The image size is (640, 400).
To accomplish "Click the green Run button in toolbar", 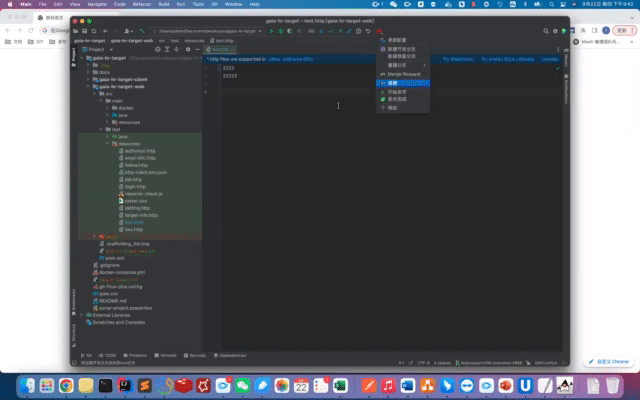I will pos(271,31).
